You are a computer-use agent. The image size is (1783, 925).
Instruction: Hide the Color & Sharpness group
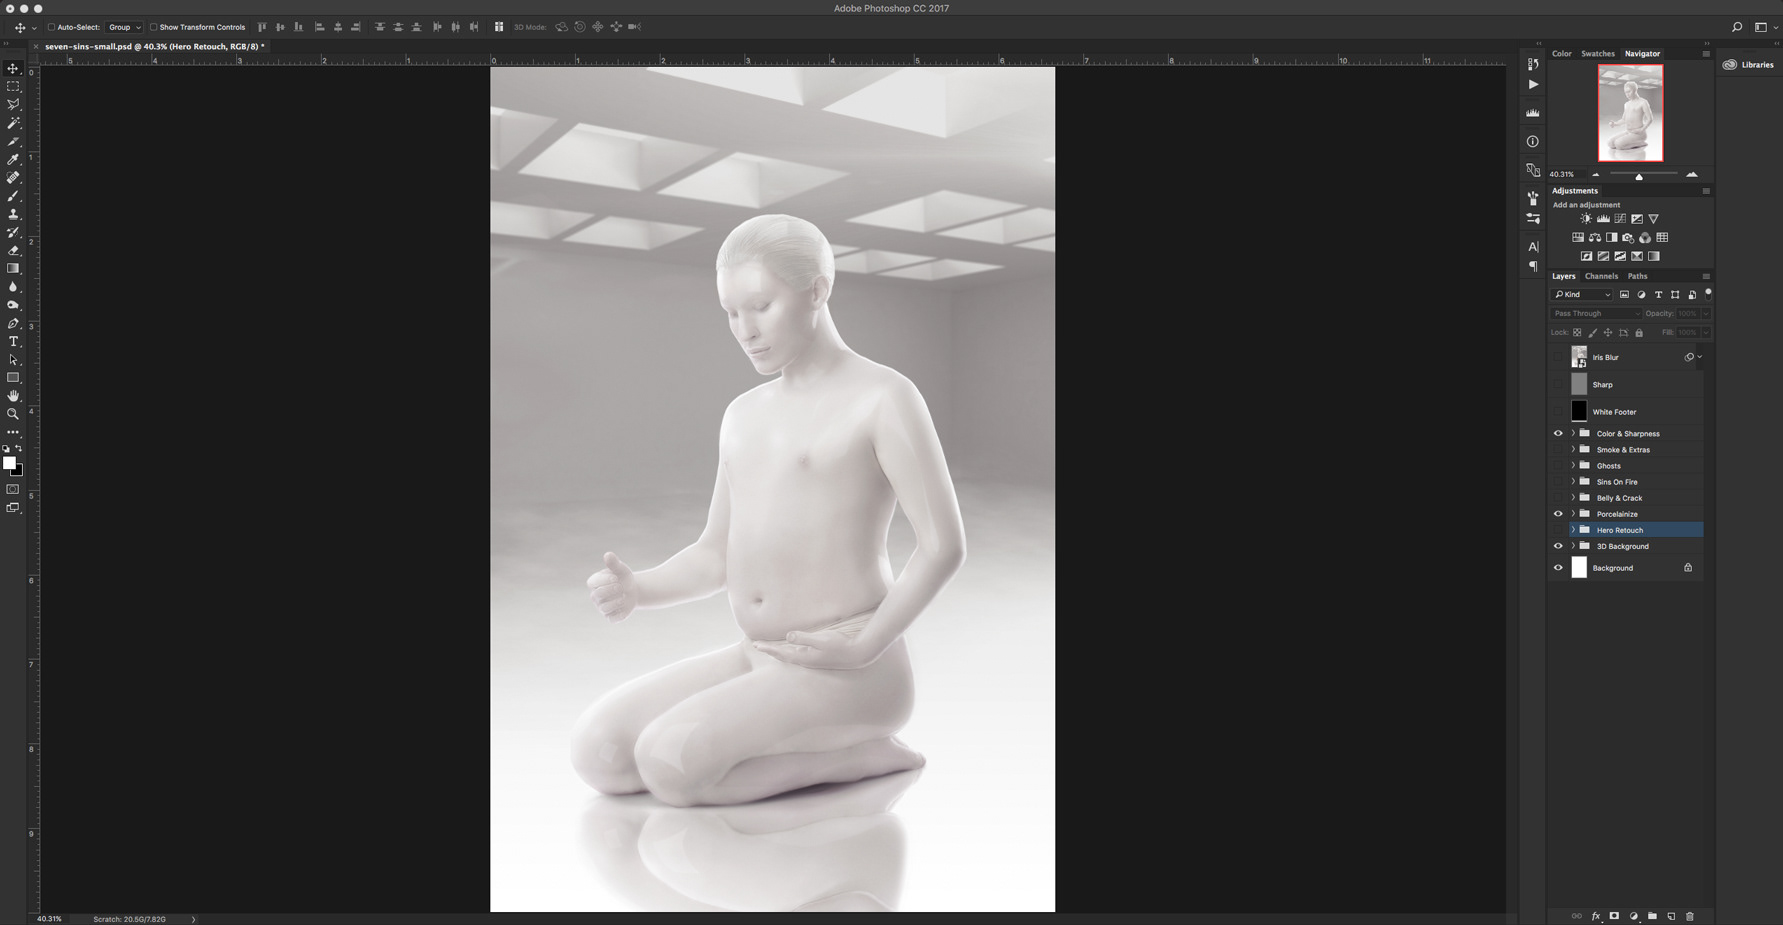[x=1558, y=434]
